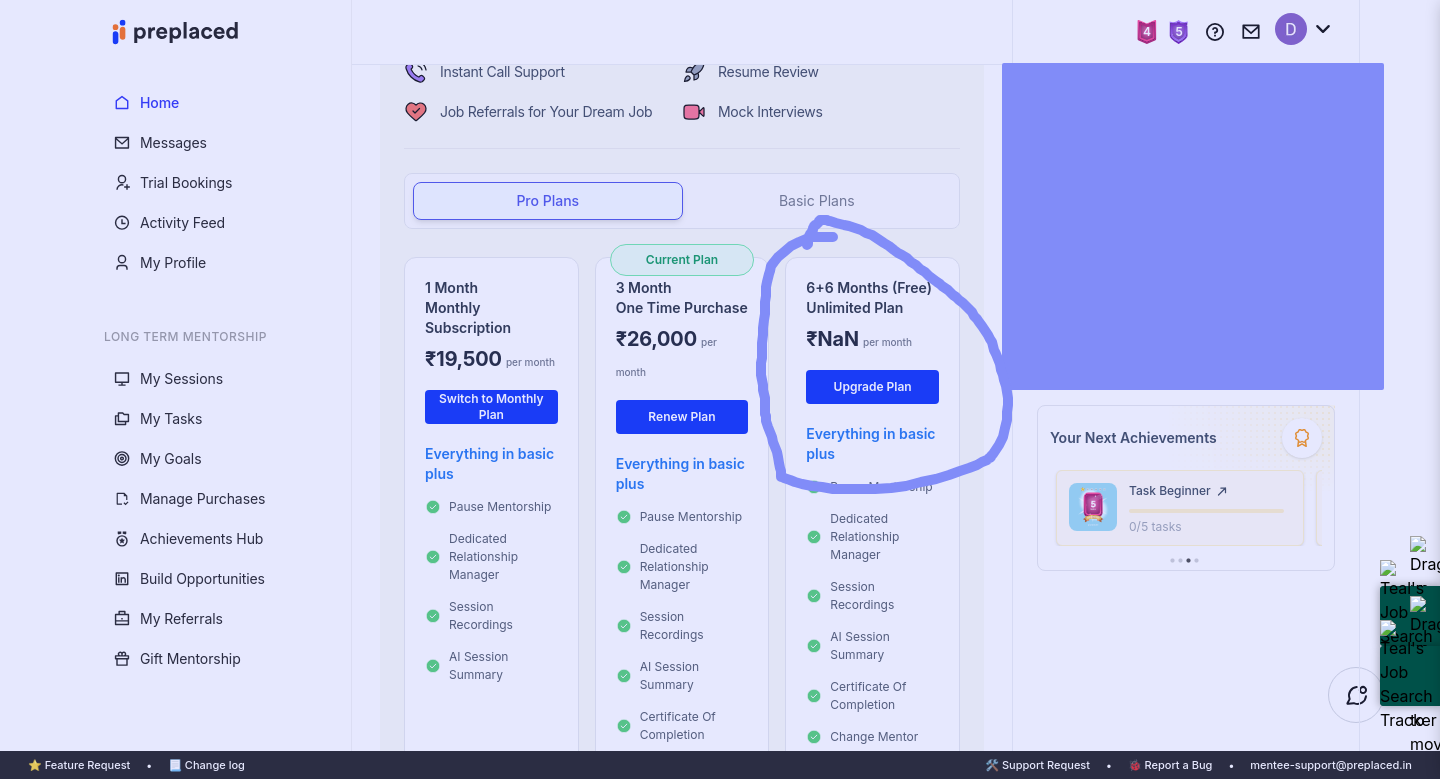The width and height of the screenshot is (1440, 779).
Task: Click the Upgrade Plan button
Action: coord(872,387)
